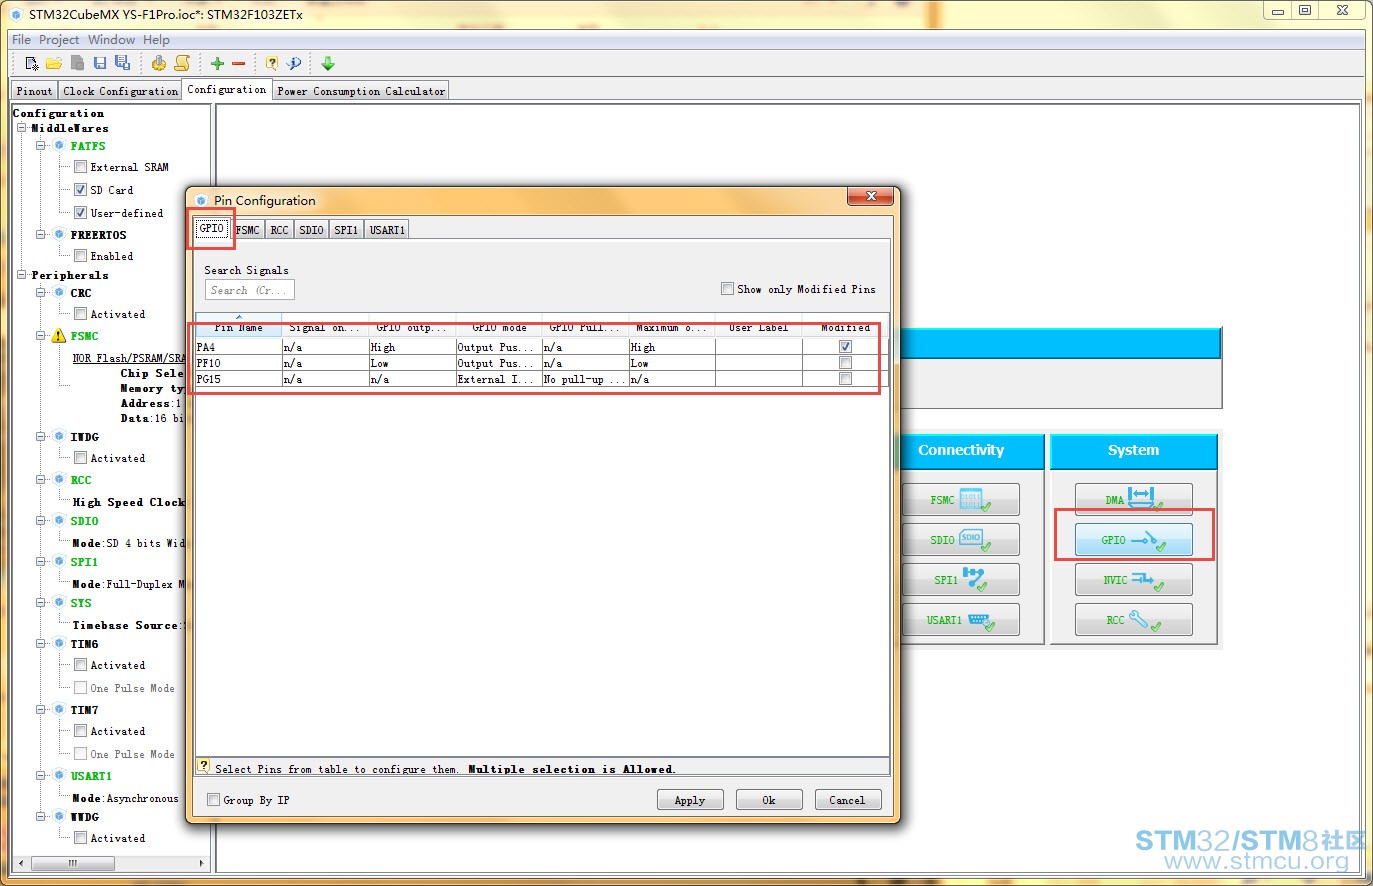Select the USART1 tab in Pin Configuration

(x=387, y=230)
